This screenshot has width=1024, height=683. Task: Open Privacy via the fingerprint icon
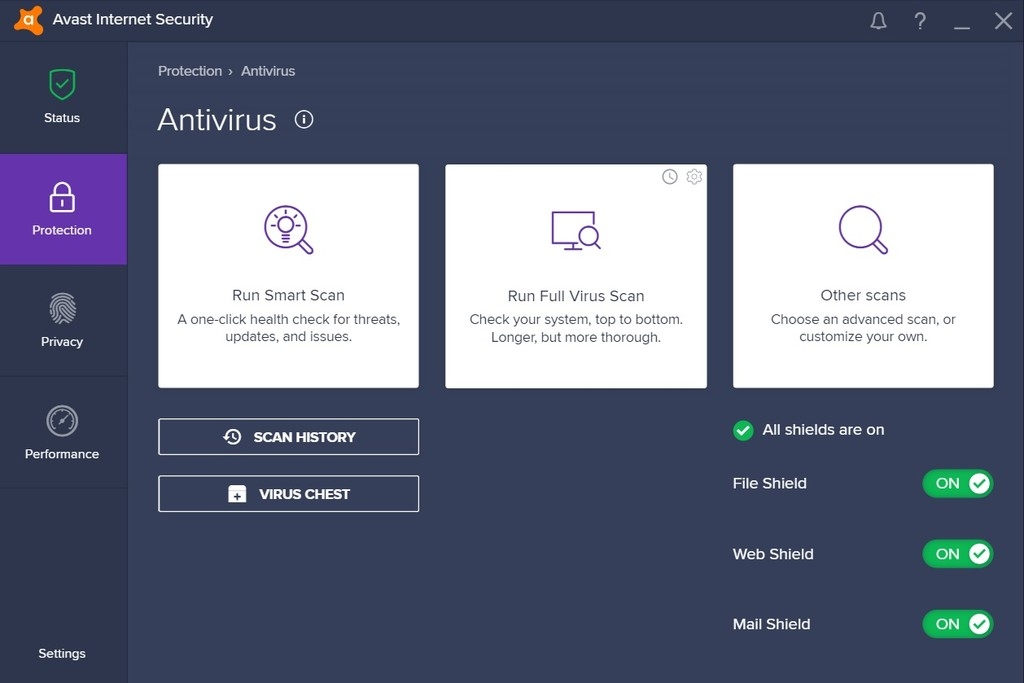click(x=62, y=309)
